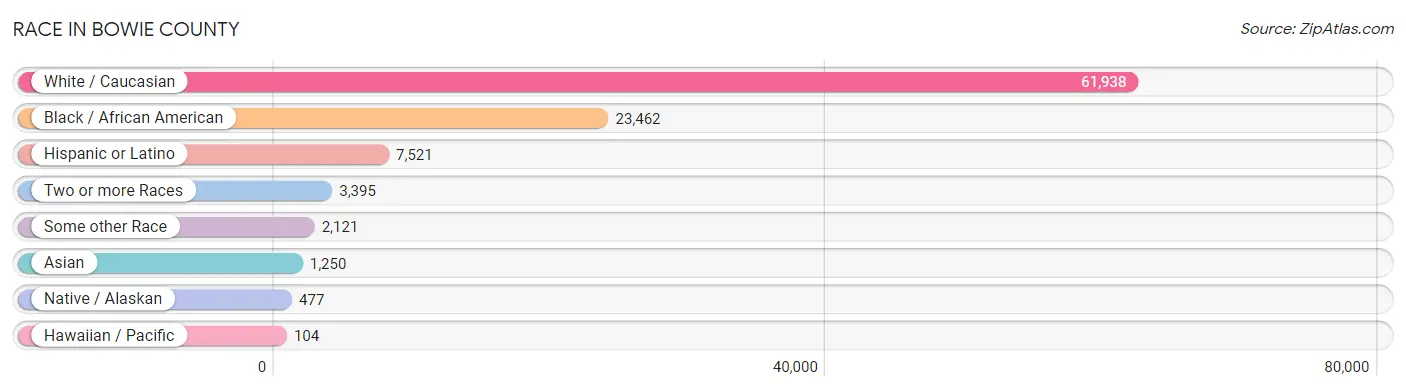Viewport: 1406px width, 391px height.
Task: Click the 23,462 value label
Action: [x=638, y=118]
